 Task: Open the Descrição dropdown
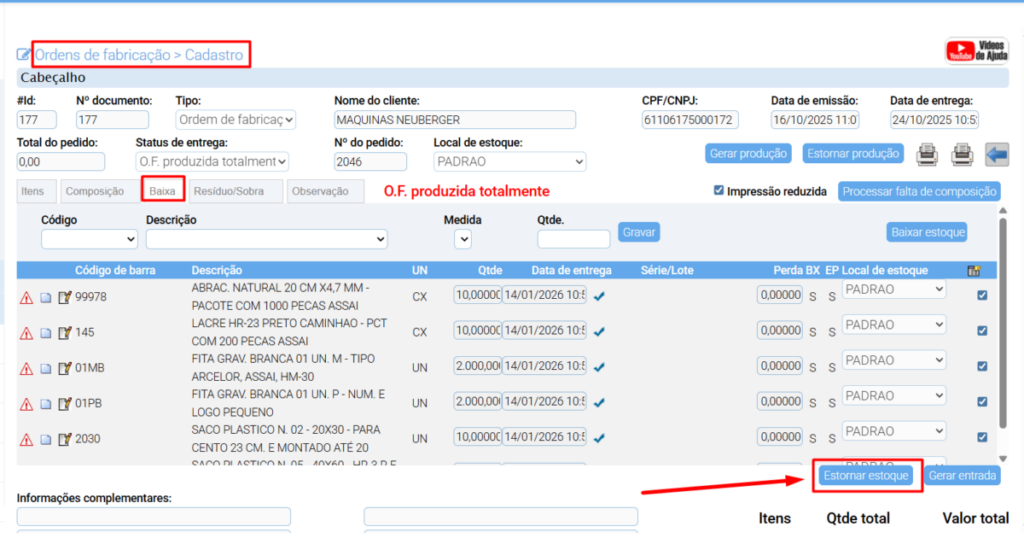point(266,239)
